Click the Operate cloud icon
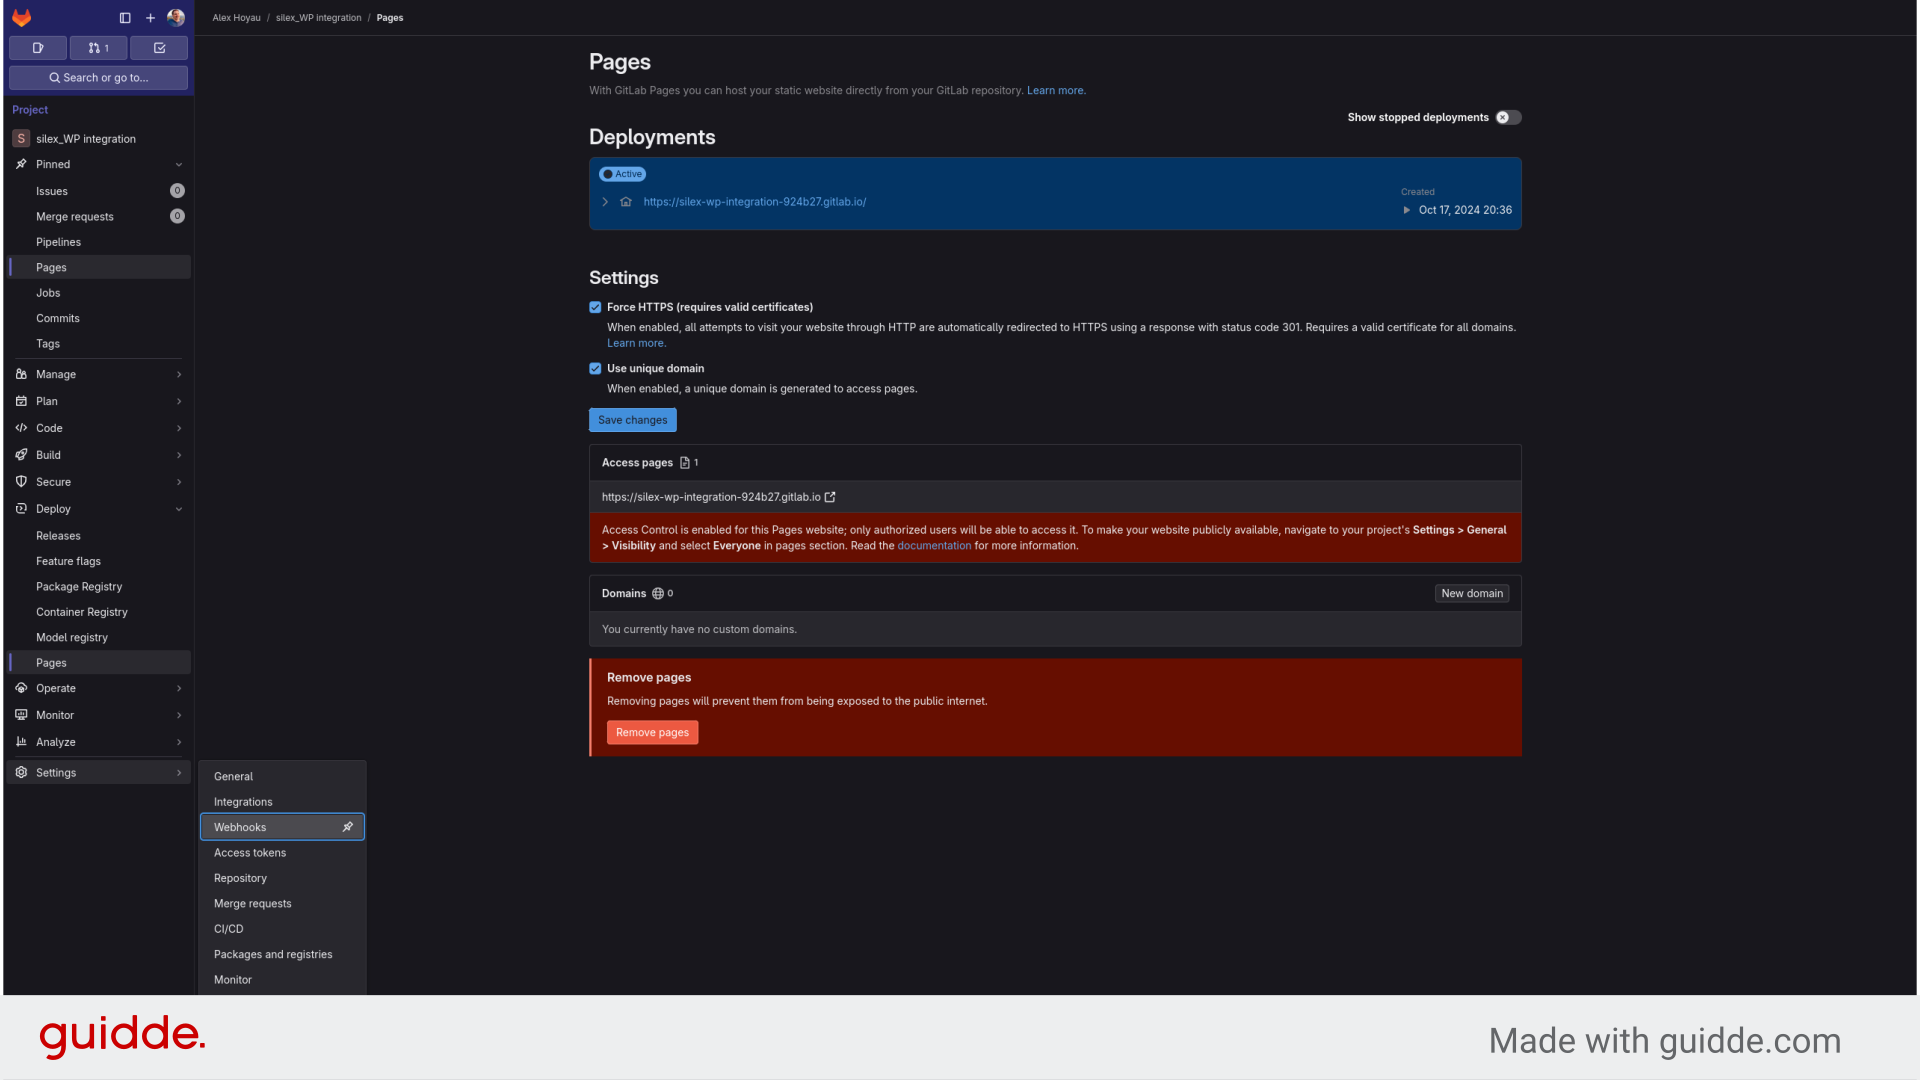This screenshot has height=1080, width=1920. [21, 688]
